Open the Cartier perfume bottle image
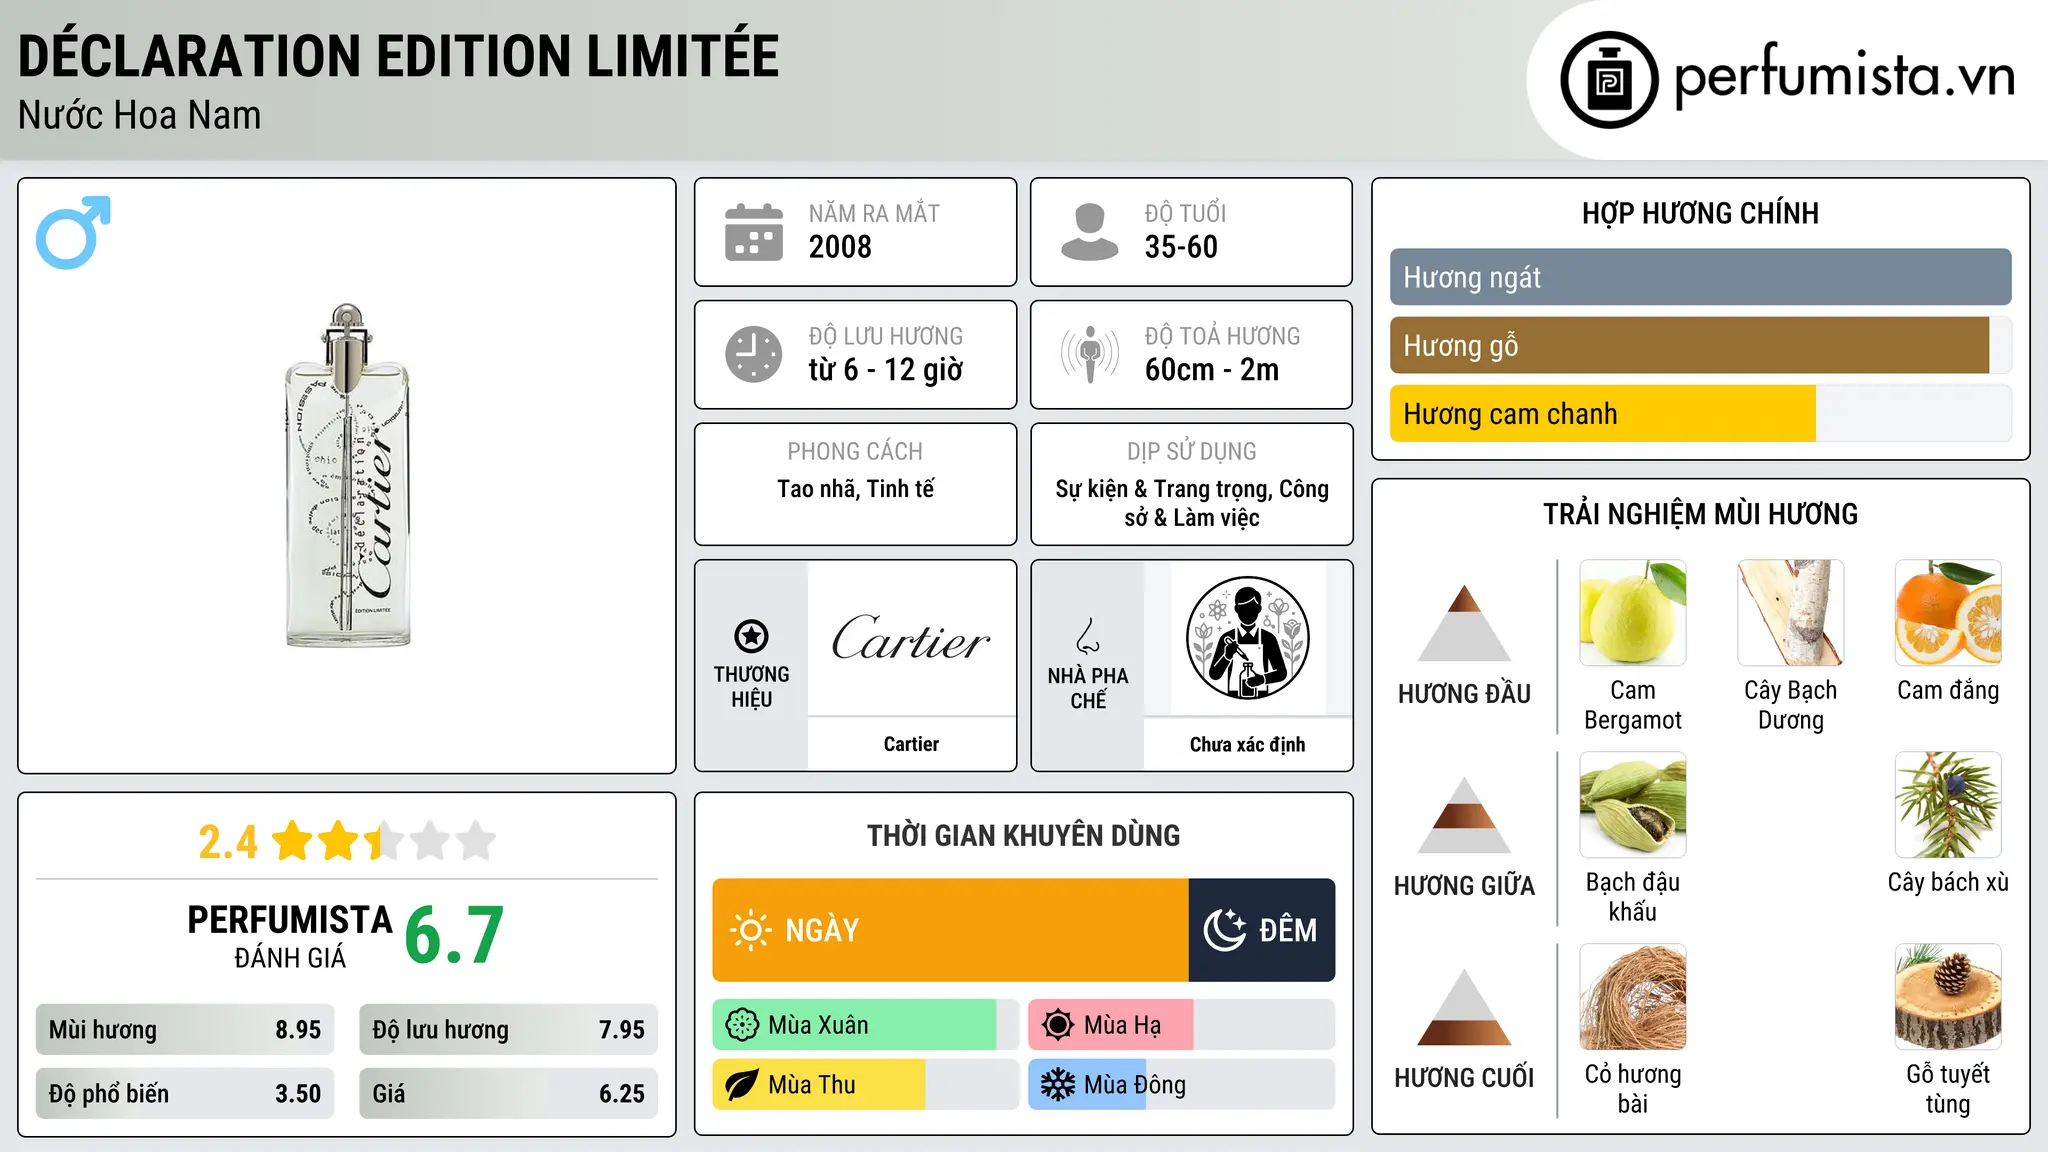Screen dimensions: 2048x1152 tap(347, 476)
